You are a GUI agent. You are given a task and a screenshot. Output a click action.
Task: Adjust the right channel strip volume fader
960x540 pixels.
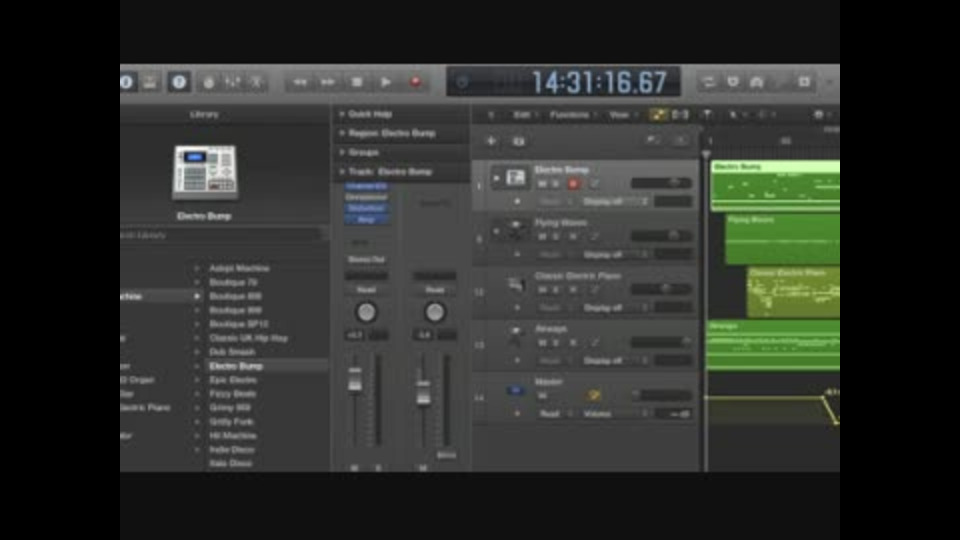(423, 392)
